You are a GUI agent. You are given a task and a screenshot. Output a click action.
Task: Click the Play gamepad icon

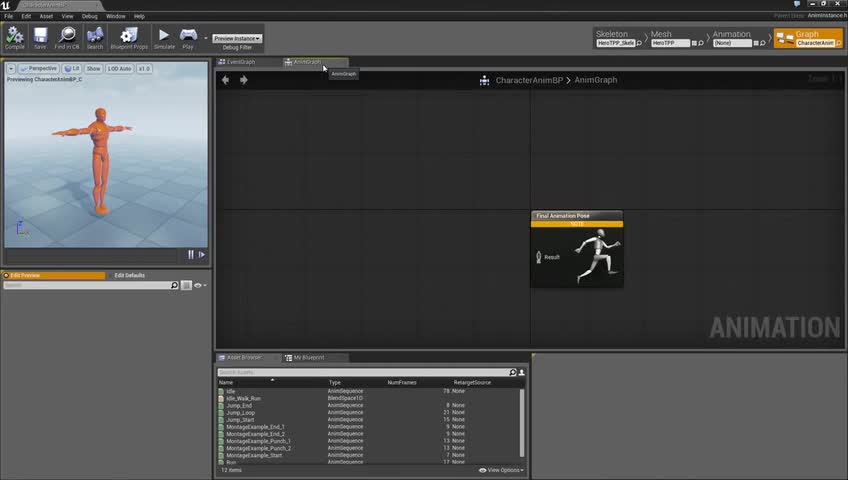point(188,38)
